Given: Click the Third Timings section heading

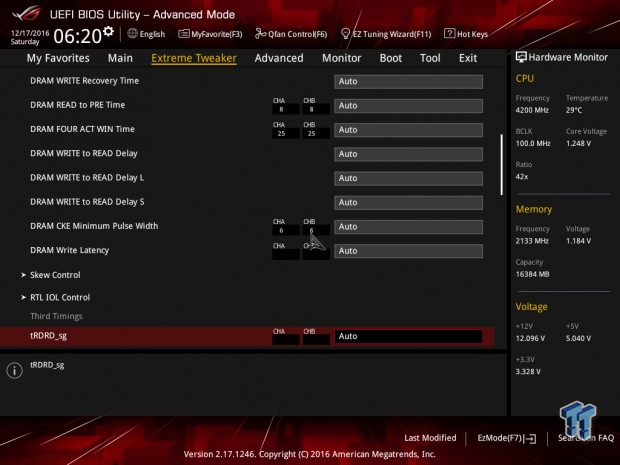Looking at the screenshot, I should [x=56, y=316].
